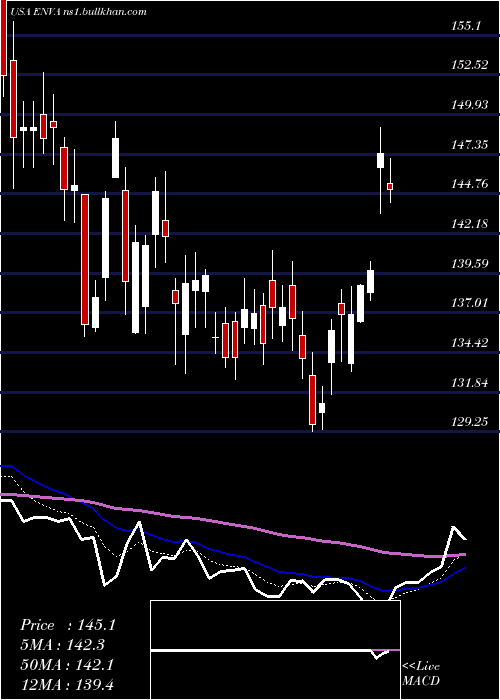Click the 137.01 price axis label
This screenshot has height=700, width=500.
469,303
